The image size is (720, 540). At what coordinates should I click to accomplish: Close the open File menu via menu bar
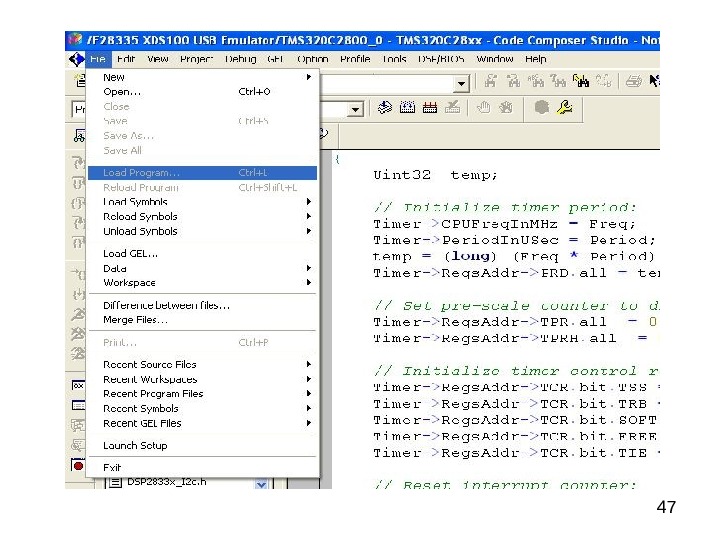[x=98, y=59]
